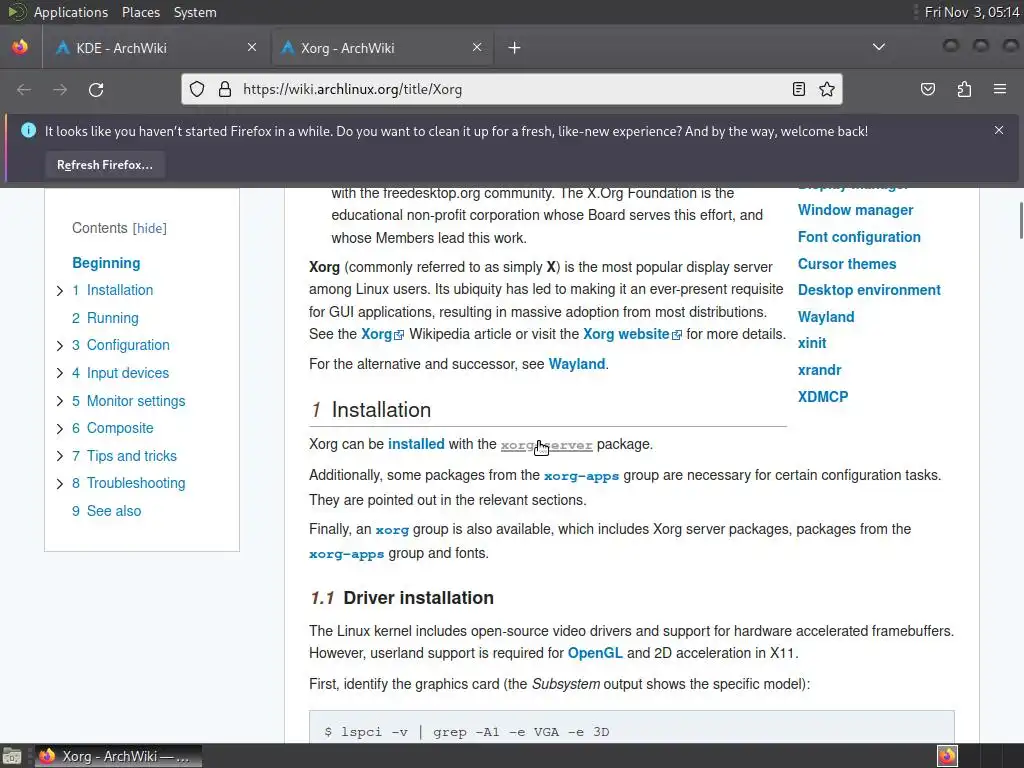
Task: Jump to Beginning in contents
Action: click(106, 263)
